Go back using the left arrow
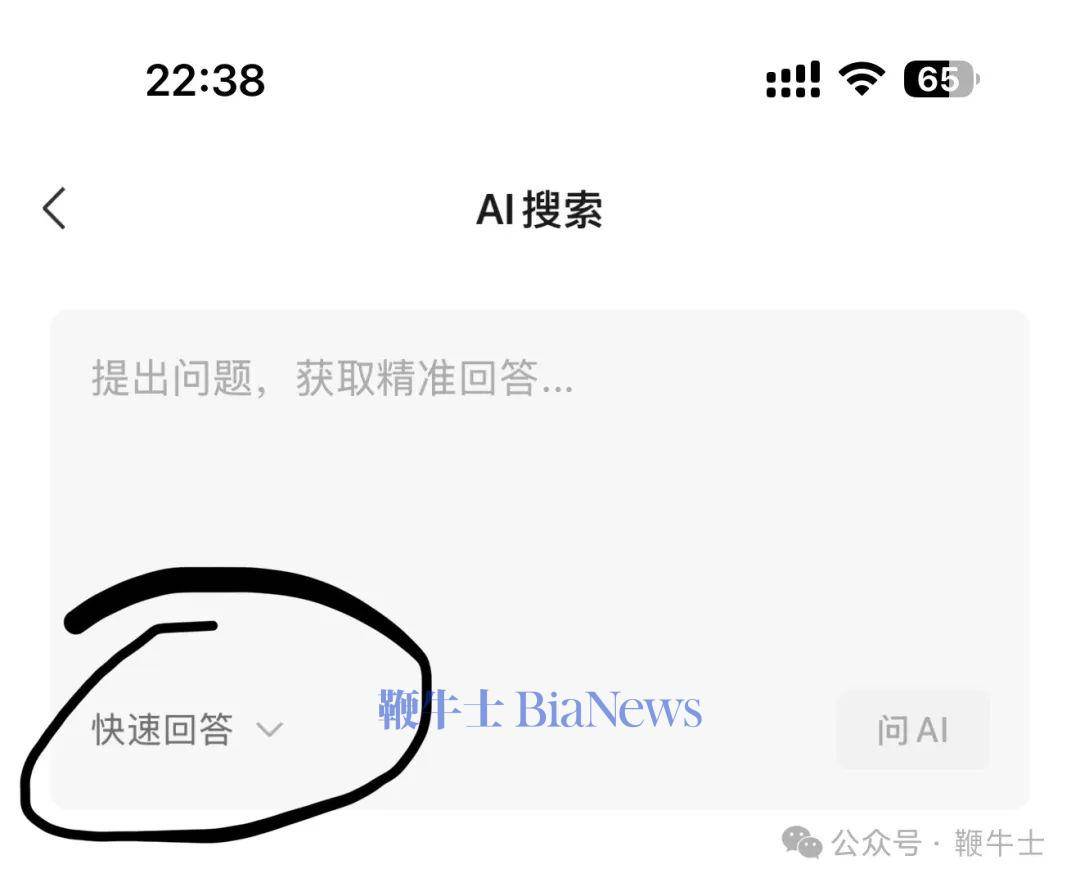This screenshot has width=1080, height=887. point(54,208)
